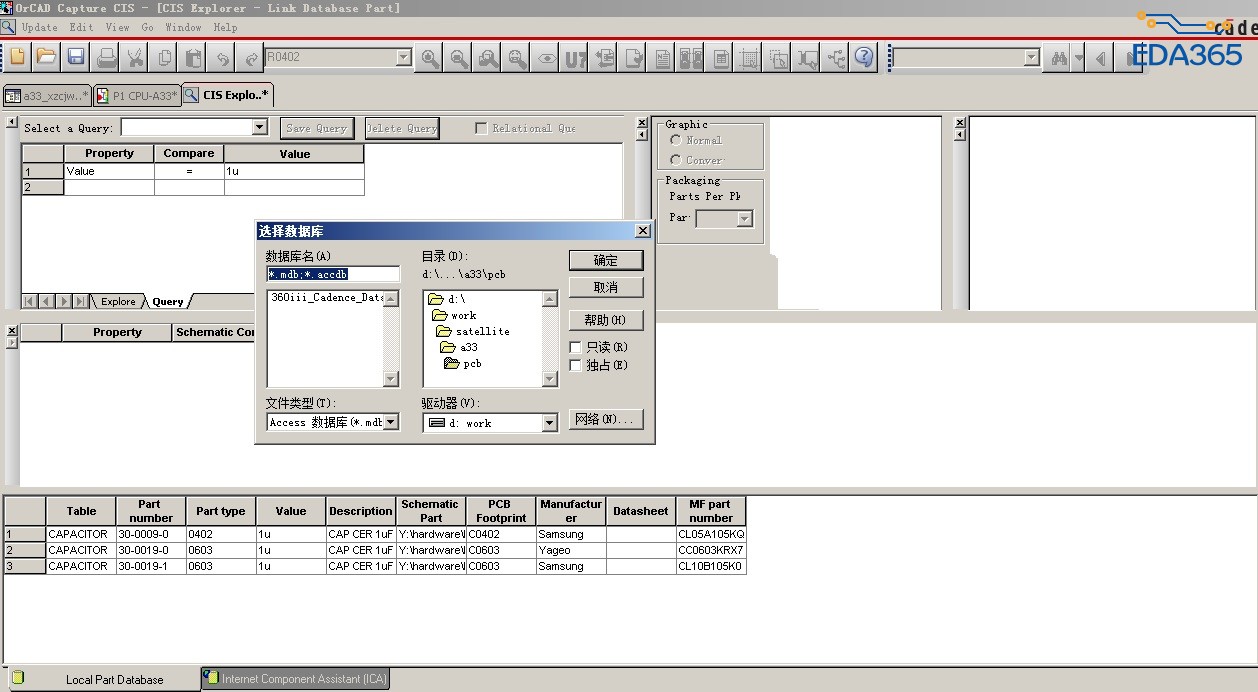
Task: Select 360iii_Cadence_Data file in list
Action: click(327, 298)
